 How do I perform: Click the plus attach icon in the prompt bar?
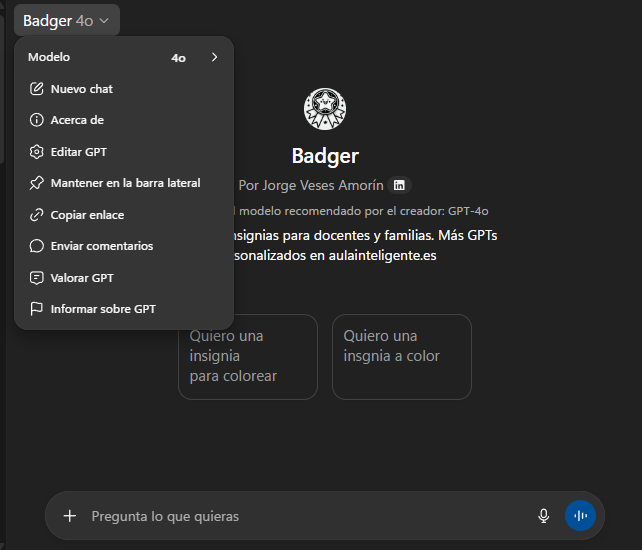tap(70, 516)
